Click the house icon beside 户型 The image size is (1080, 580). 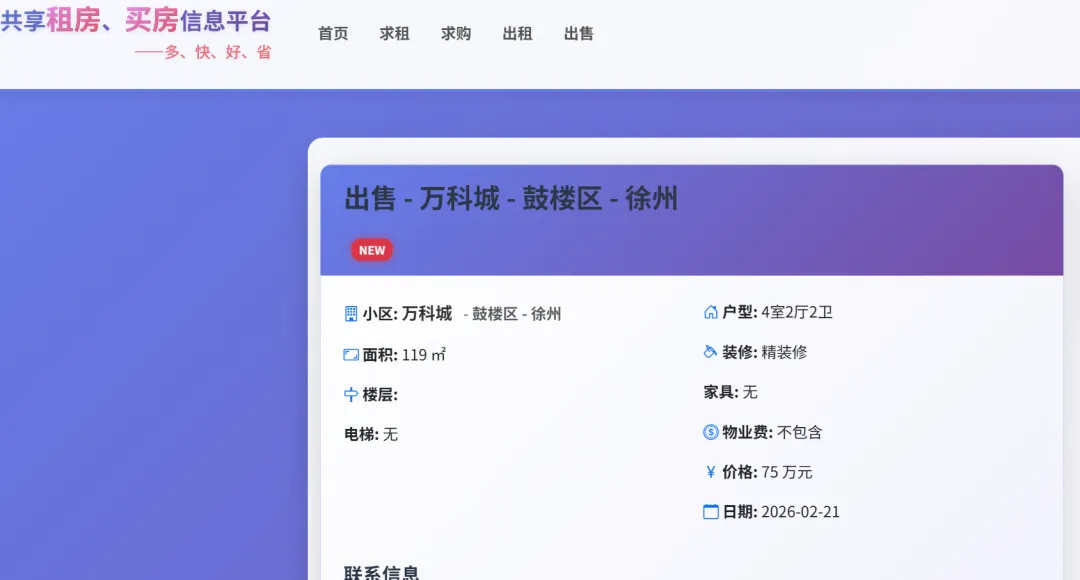(711, 312)
